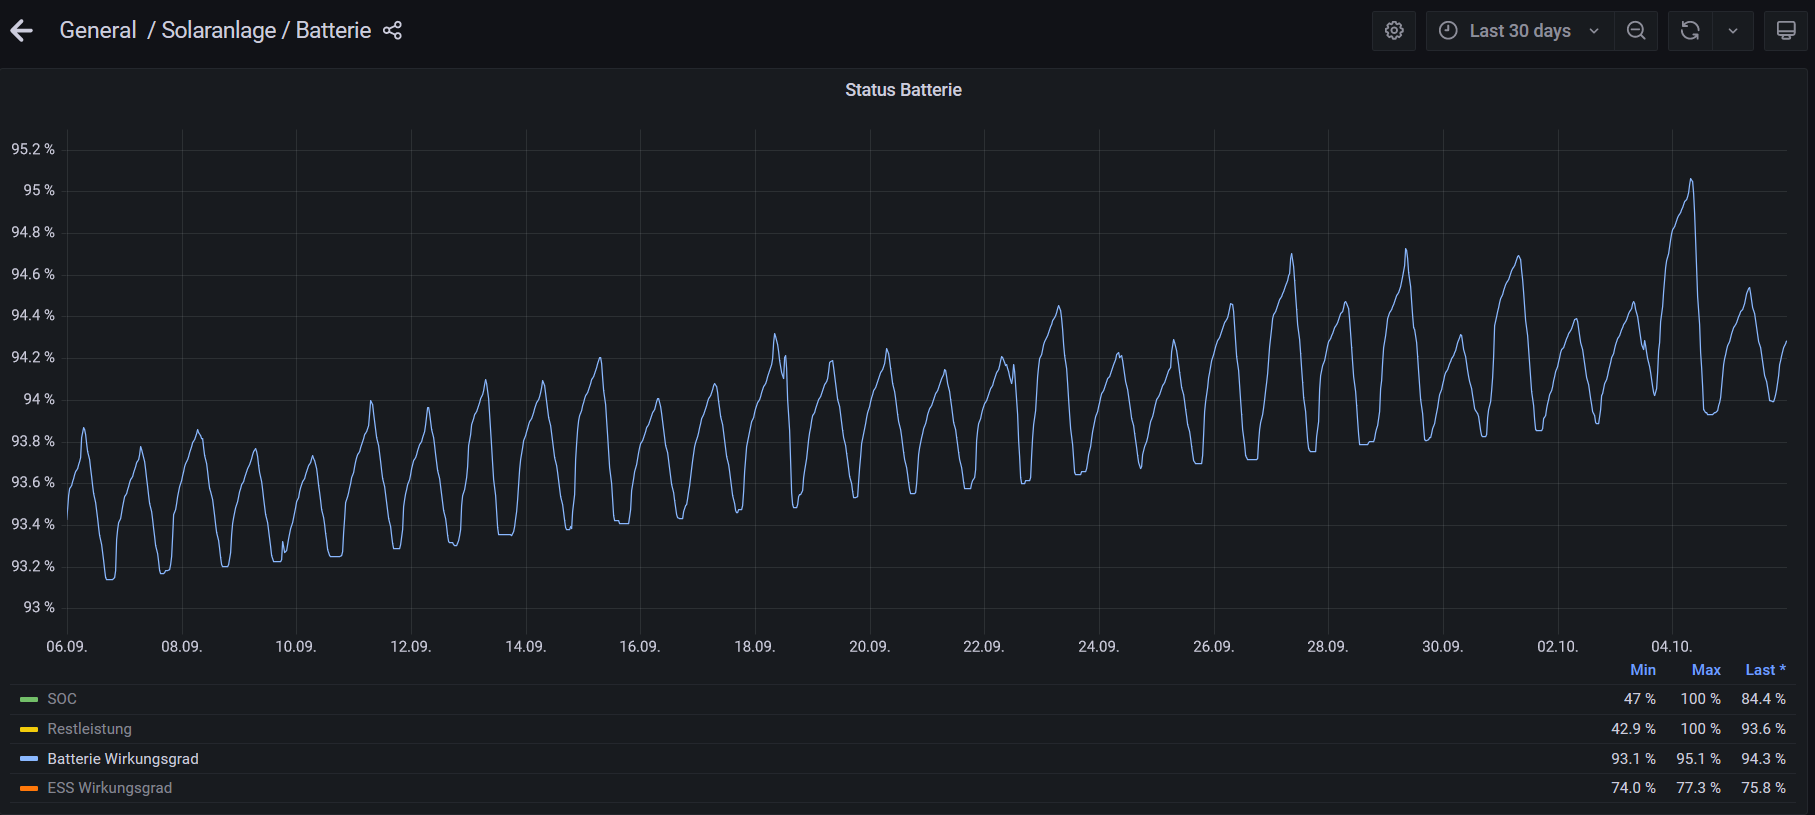
Task: Sort legend by Last column
Action: 1765,670
